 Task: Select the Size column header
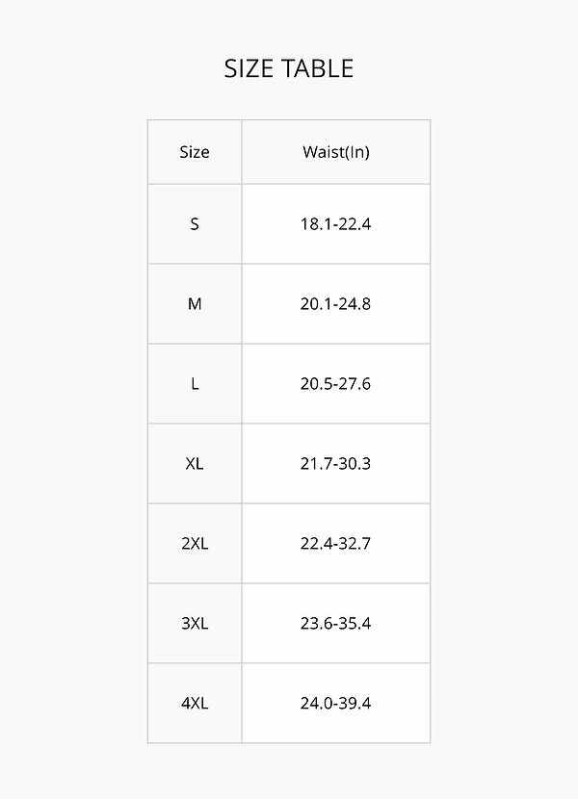pos(194,152)
